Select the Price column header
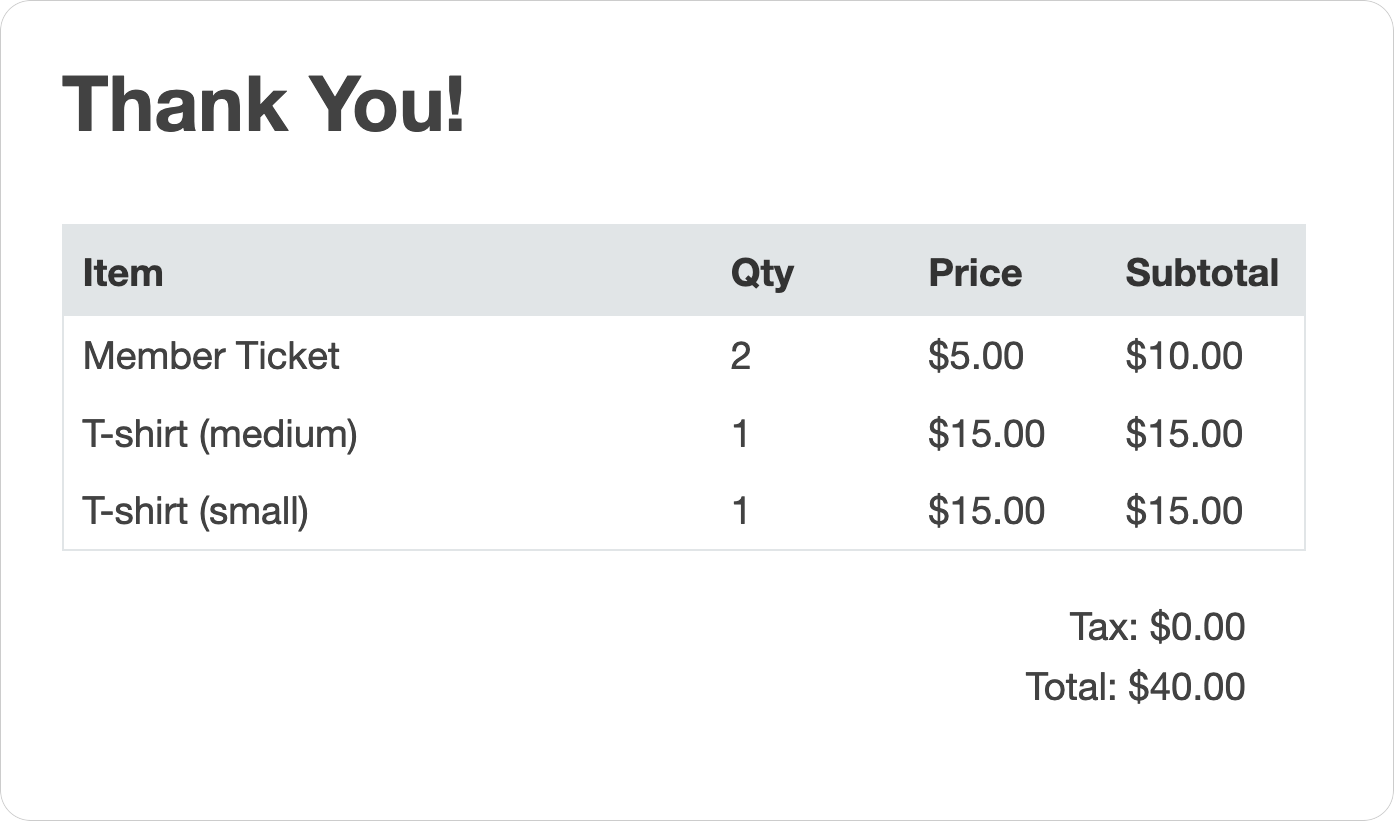Screen dimensions: 1394x821 (x=975, y=272)
